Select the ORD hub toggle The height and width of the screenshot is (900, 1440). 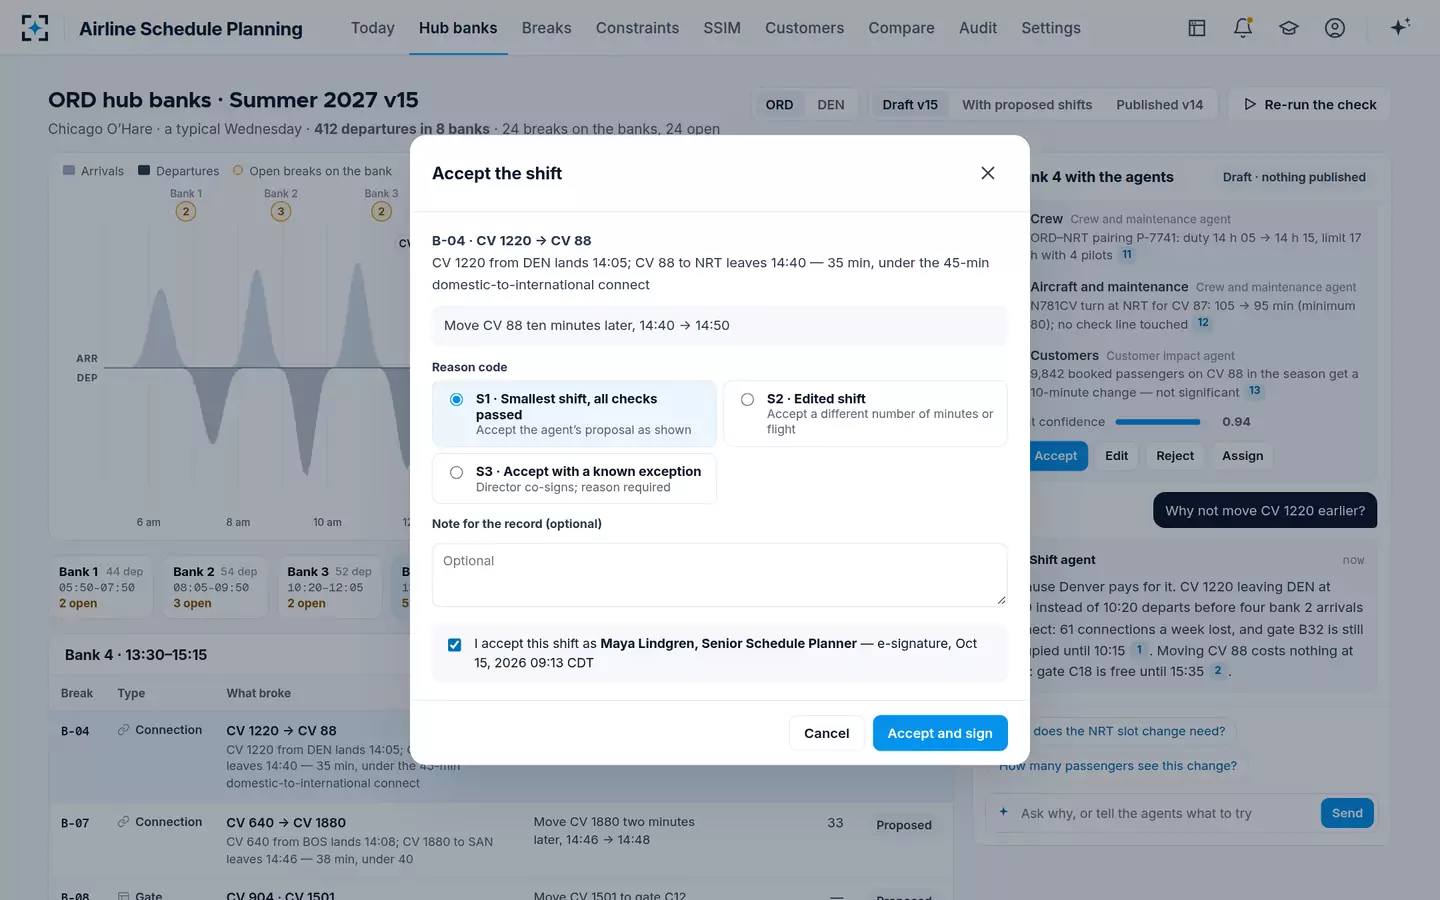[x=779, y=105]
